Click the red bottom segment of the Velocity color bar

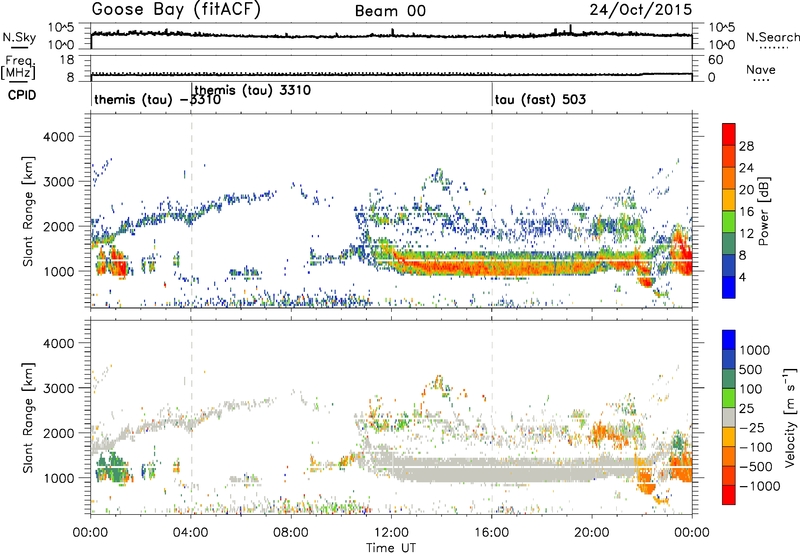(x=729, y=495)
